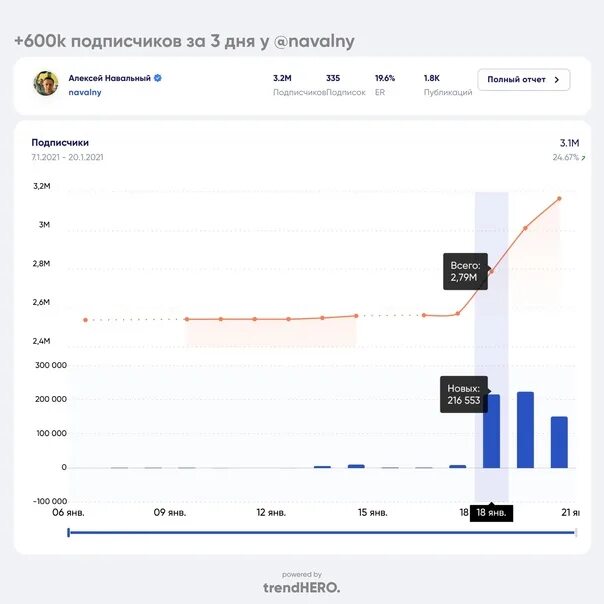Click the 12 янв. axis label
Image resolution: width=604 pixels, height=604 pixels.
[271, 513]
